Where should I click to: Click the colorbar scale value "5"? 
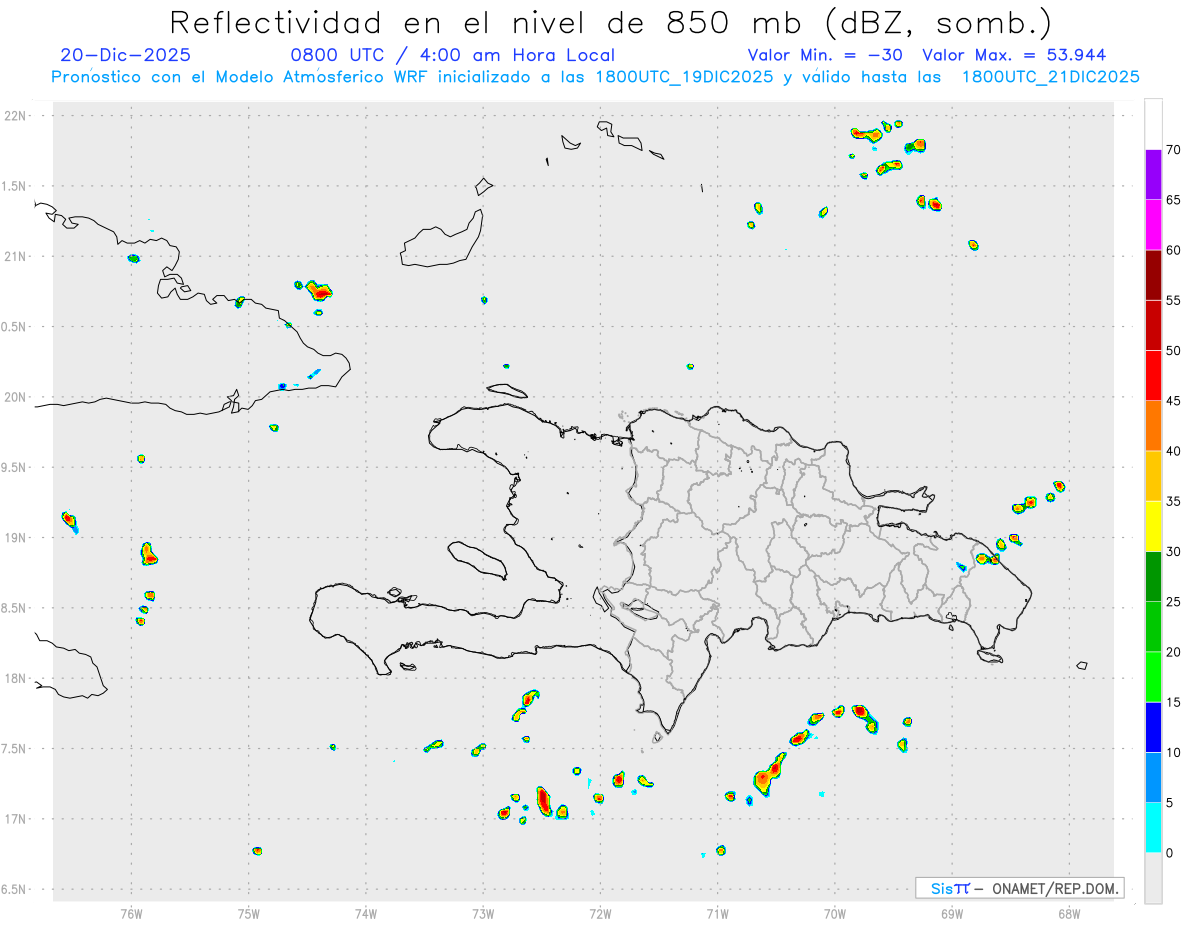click(x=1170, y=803)
